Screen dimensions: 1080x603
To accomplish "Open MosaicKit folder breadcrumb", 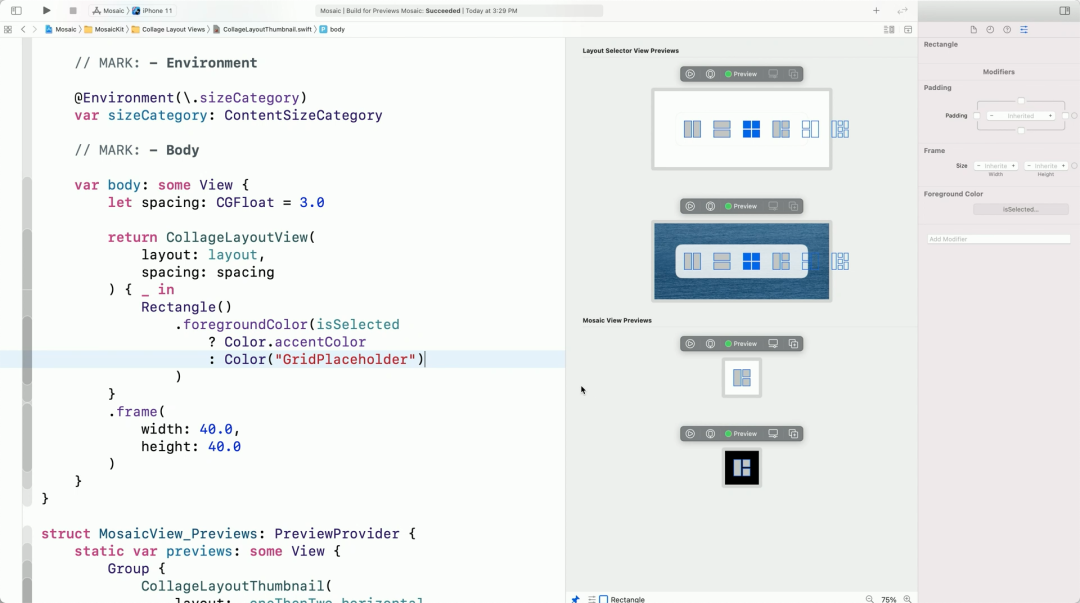I will click(104, 30).
